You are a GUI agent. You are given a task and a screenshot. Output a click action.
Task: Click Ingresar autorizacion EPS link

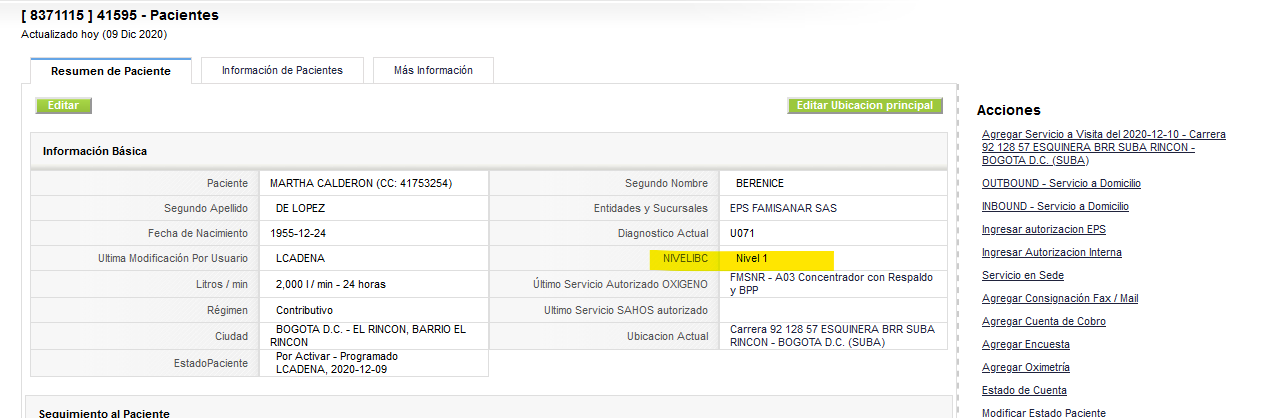[x=1044, y=229]
